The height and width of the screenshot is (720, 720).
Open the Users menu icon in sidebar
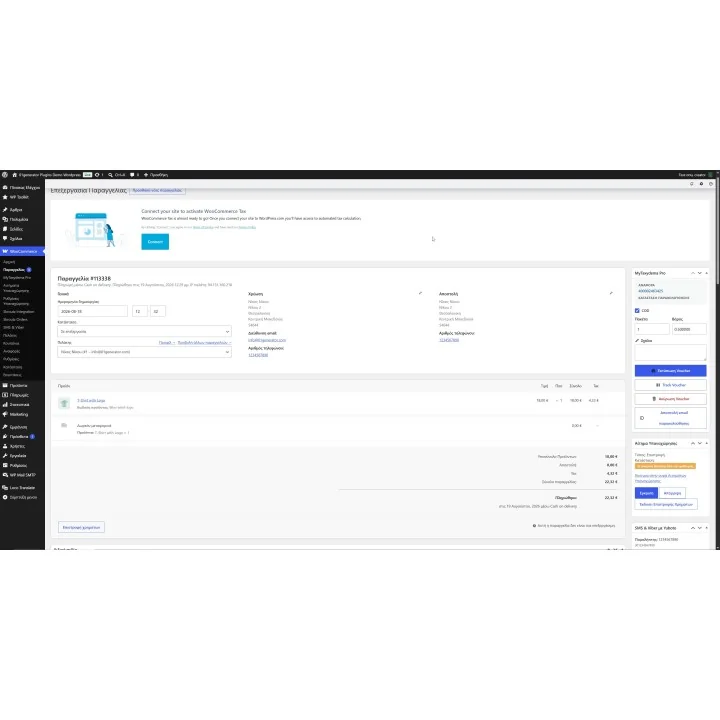[5, 446]
